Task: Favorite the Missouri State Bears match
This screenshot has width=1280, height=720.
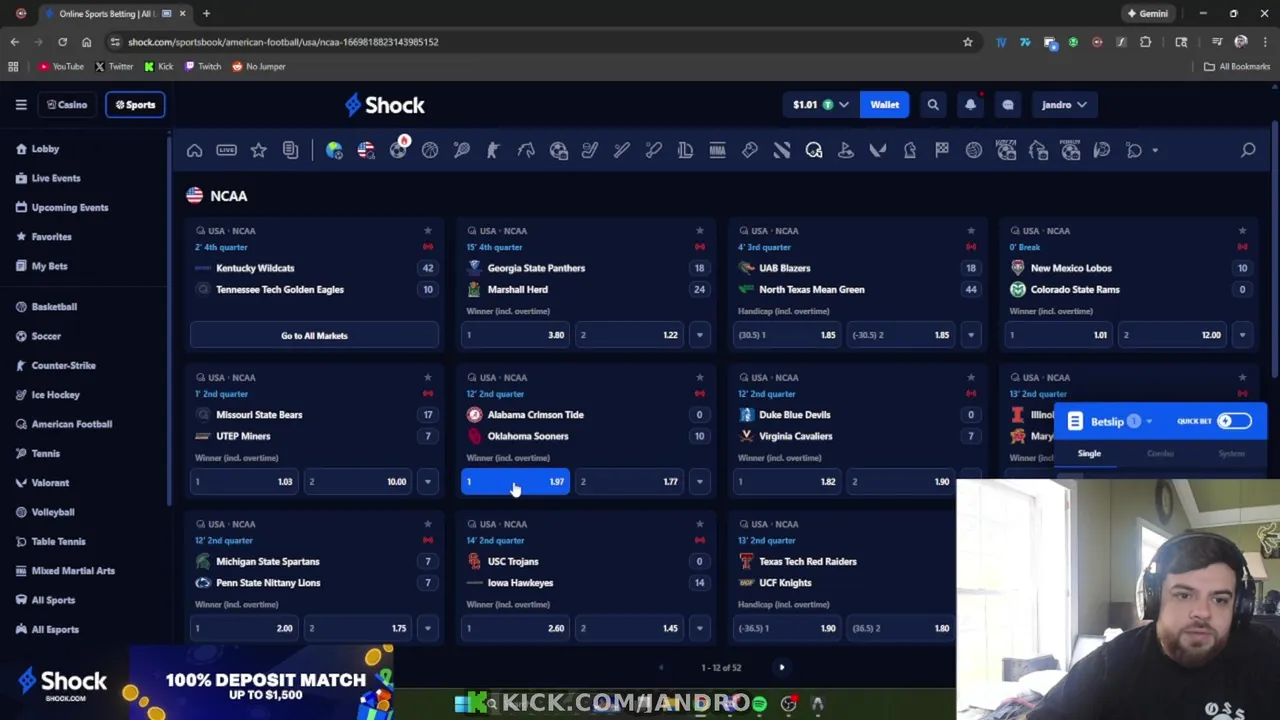Action: [427, 377]
